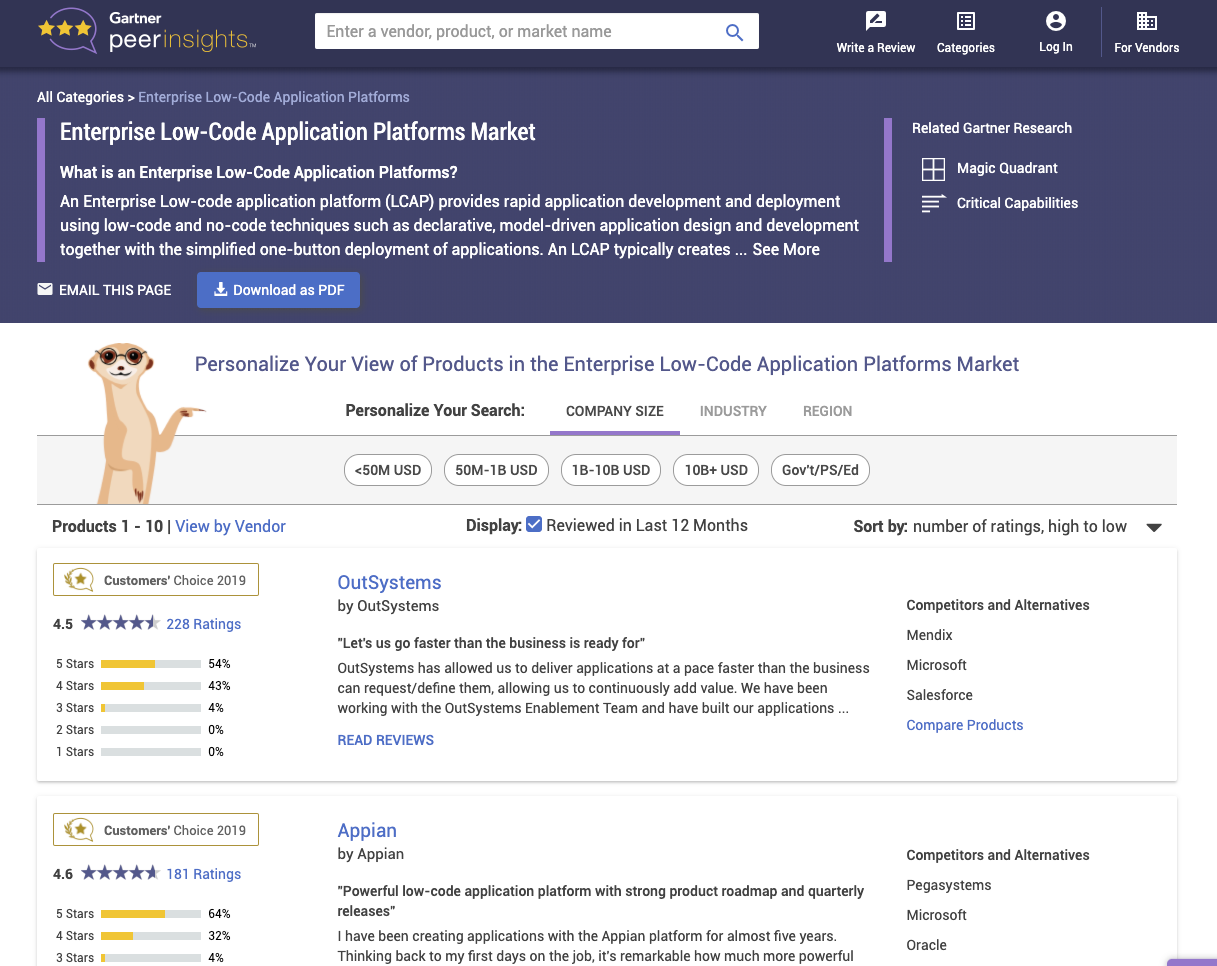
Task: Click Compare Products under OutSystems
Action: pyautogui.click(x=965, y=725)
